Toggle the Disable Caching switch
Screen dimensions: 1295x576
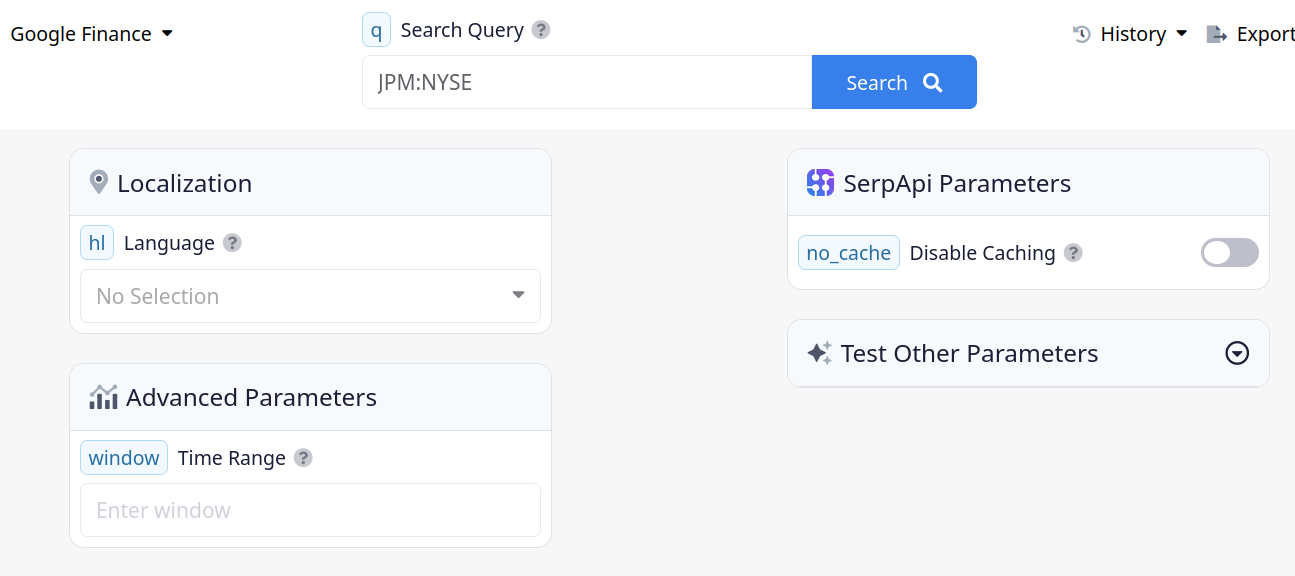tap(1229, 253)
